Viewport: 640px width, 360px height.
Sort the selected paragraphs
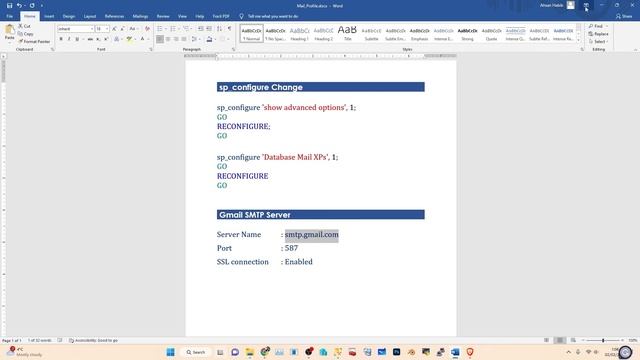pos(220,29)
